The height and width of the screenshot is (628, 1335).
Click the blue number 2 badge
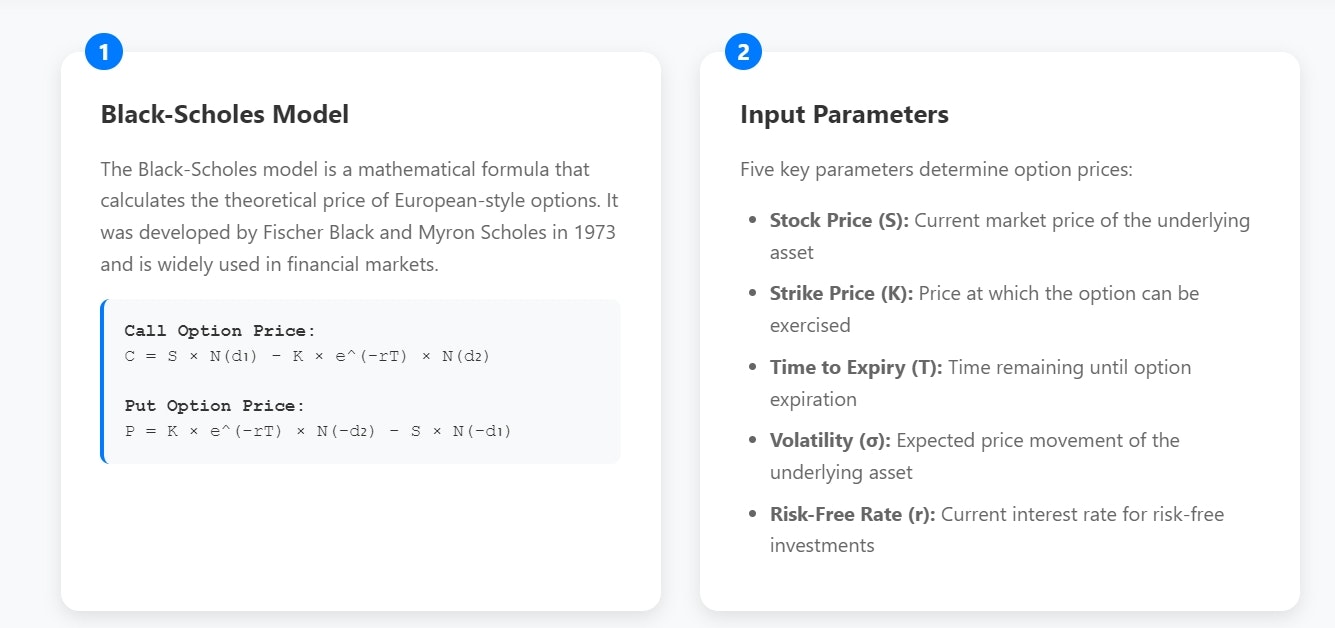point(743,51)
